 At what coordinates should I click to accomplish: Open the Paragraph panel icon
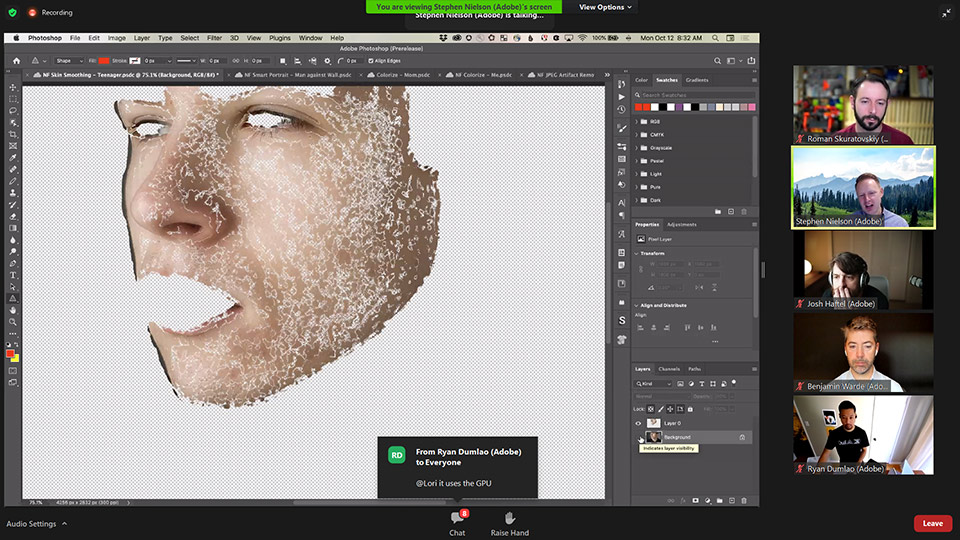pos(621,216)
